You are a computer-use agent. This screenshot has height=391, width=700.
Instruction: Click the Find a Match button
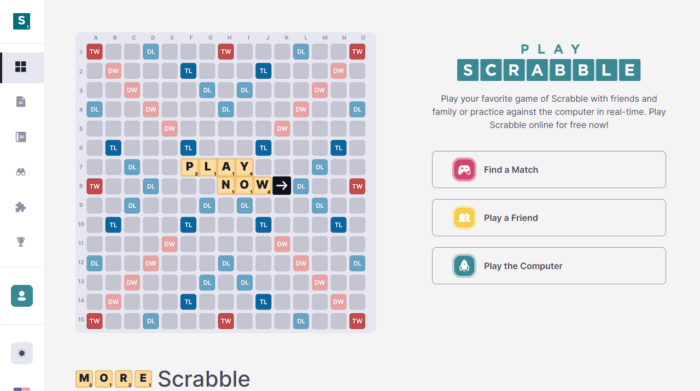pyautogui.click(x=549, y=170)
